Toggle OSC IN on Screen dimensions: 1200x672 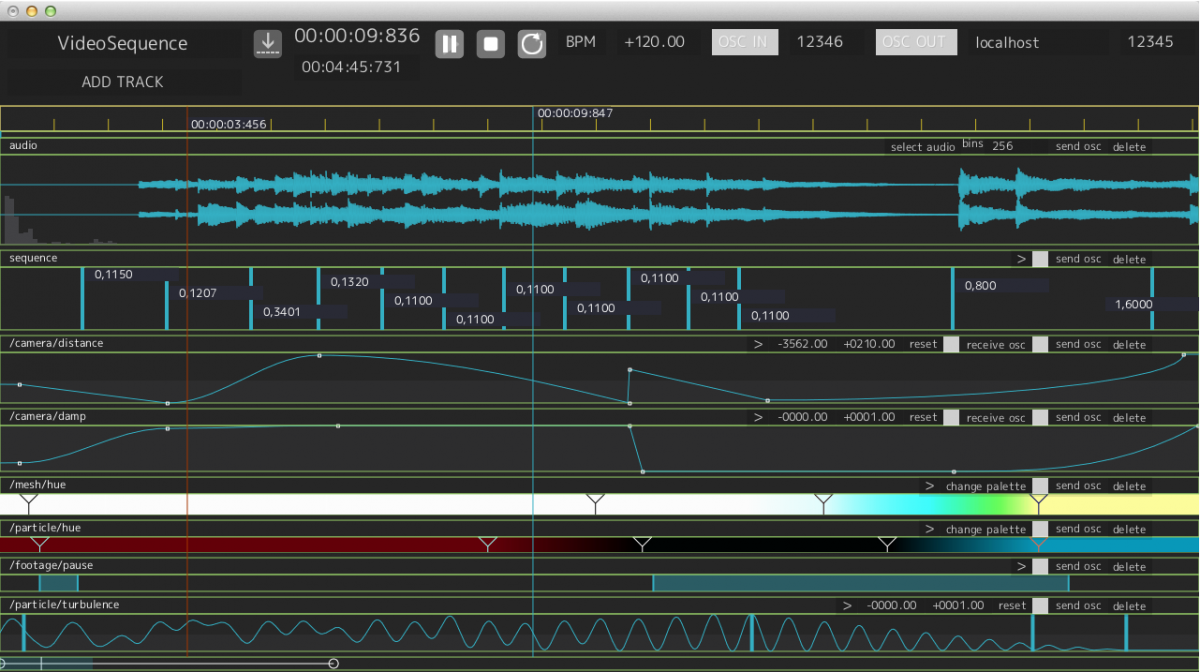point(744,42)
